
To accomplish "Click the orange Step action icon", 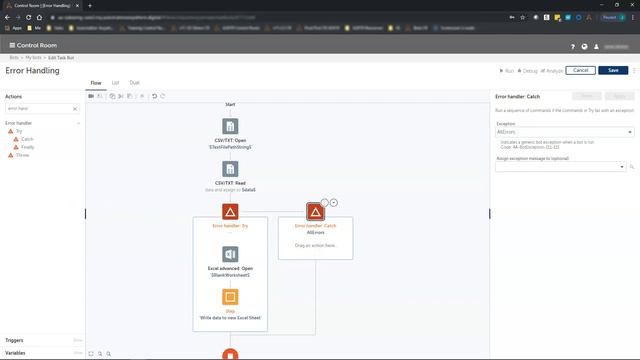I will [230, 297].
